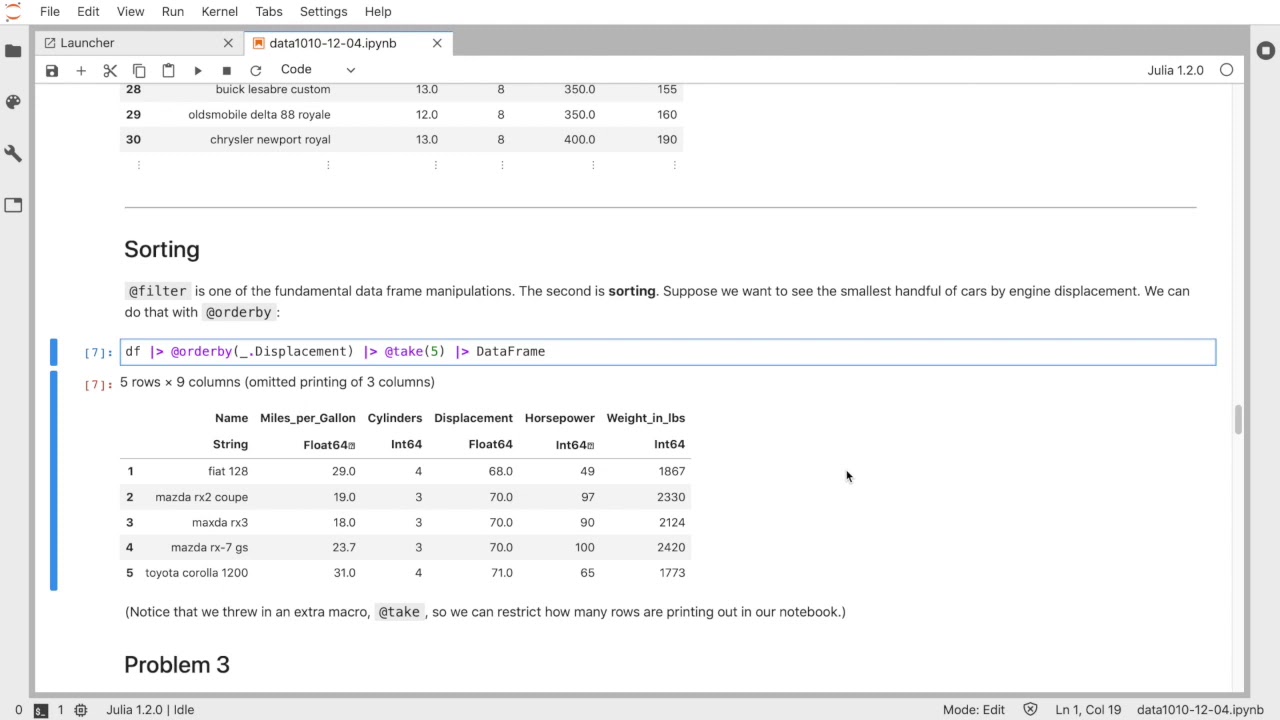The height and width of the screenshot is (720, 1280).
Task: Copy the selected cells icon
Action: (139, 70)
